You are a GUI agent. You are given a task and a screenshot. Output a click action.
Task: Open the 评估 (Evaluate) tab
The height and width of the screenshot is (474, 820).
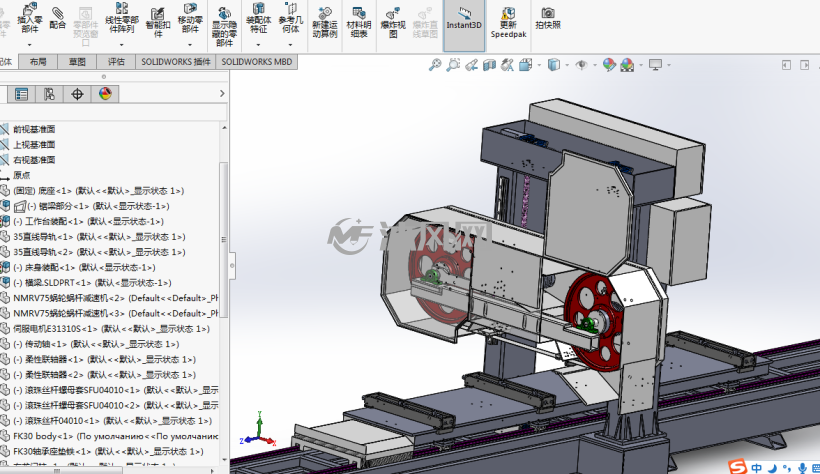[x=116, y=62]
